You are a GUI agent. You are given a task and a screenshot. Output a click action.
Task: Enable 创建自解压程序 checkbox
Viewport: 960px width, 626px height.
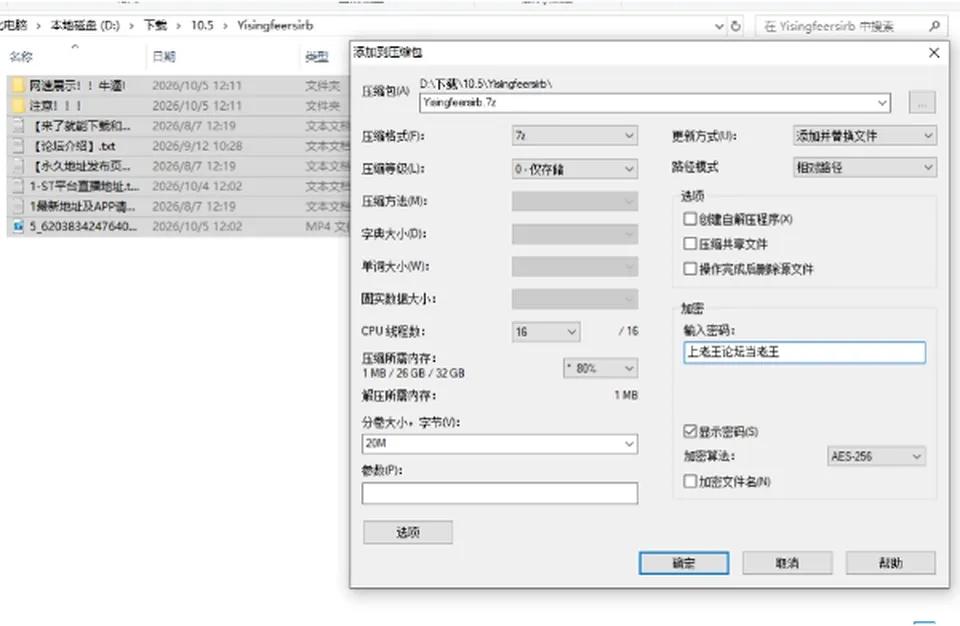pyautogui.click(x=690, y=219)
